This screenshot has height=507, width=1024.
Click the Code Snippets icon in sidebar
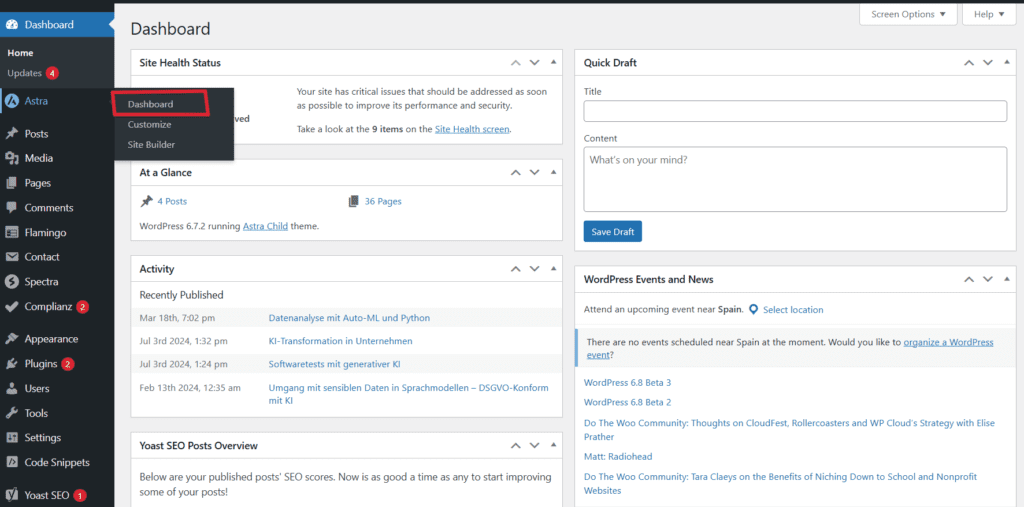pyautogui.click(x=12, y=463)
